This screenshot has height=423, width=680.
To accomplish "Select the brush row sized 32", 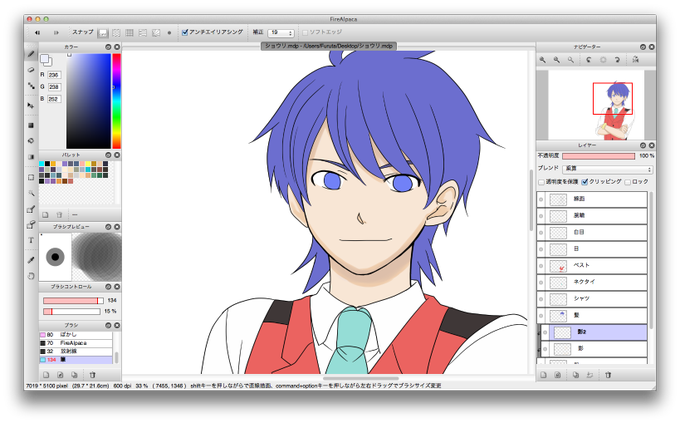I will tap(76, 351).
